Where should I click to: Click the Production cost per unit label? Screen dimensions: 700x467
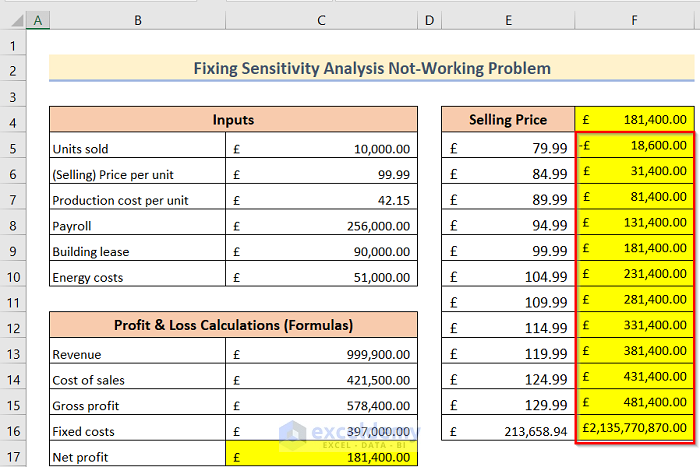(x=138, y=200)
